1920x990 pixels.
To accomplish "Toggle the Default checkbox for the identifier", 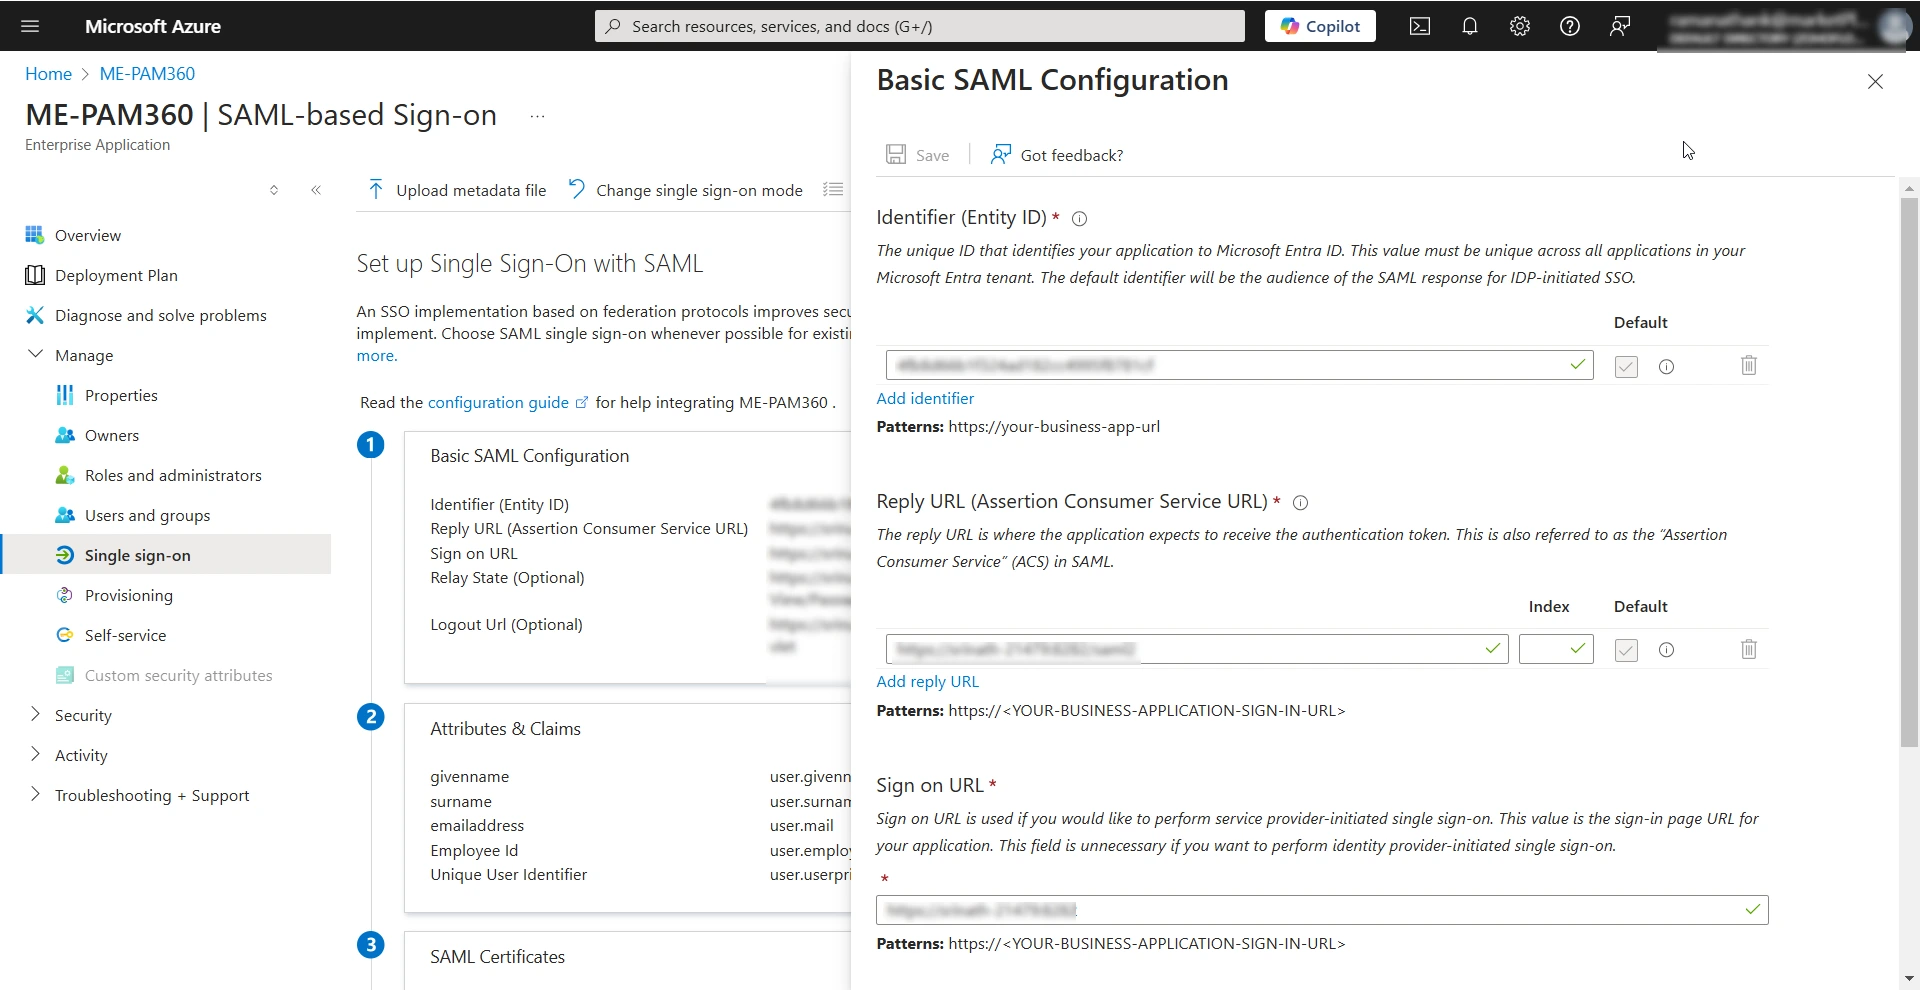I will coord(1625,366).
